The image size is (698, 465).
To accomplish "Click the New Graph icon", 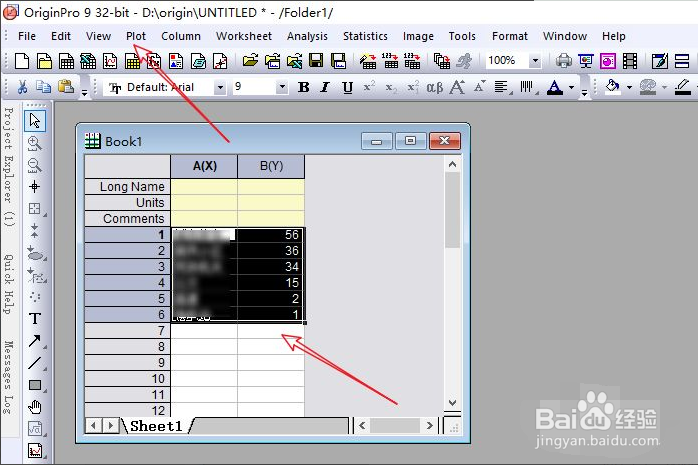I will (x=110, y=61).
